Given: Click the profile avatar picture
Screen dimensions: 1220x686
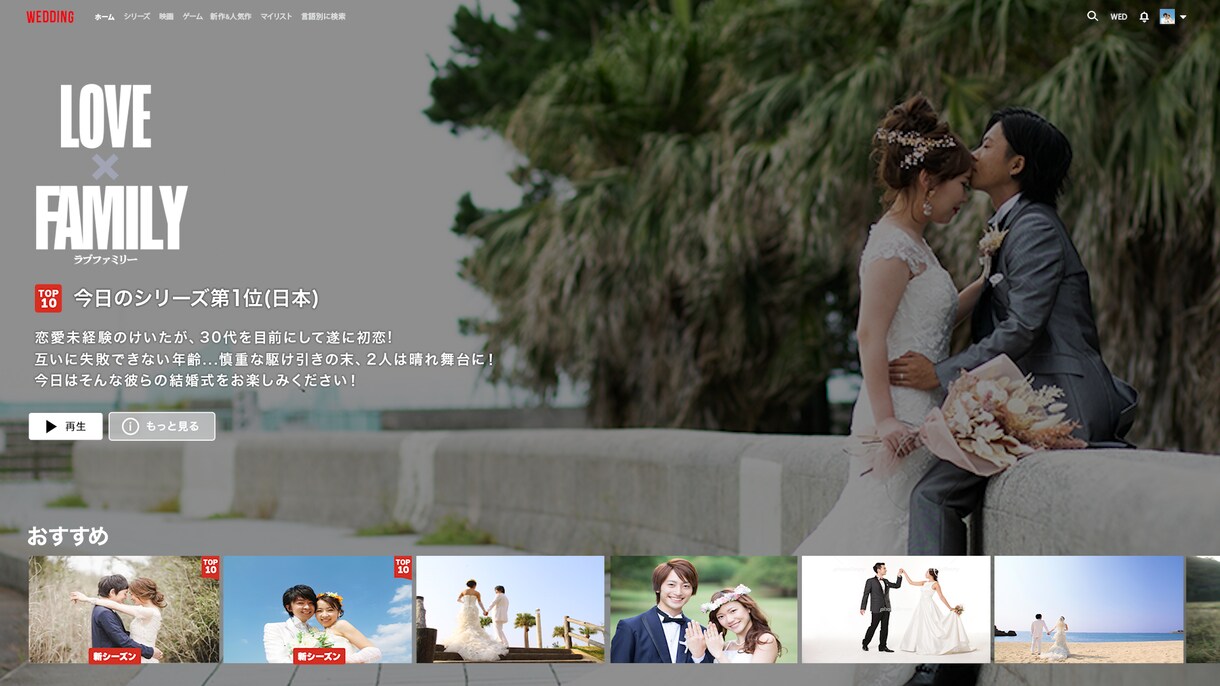Looking at the screenshot, I should (x=1167, y=16).
